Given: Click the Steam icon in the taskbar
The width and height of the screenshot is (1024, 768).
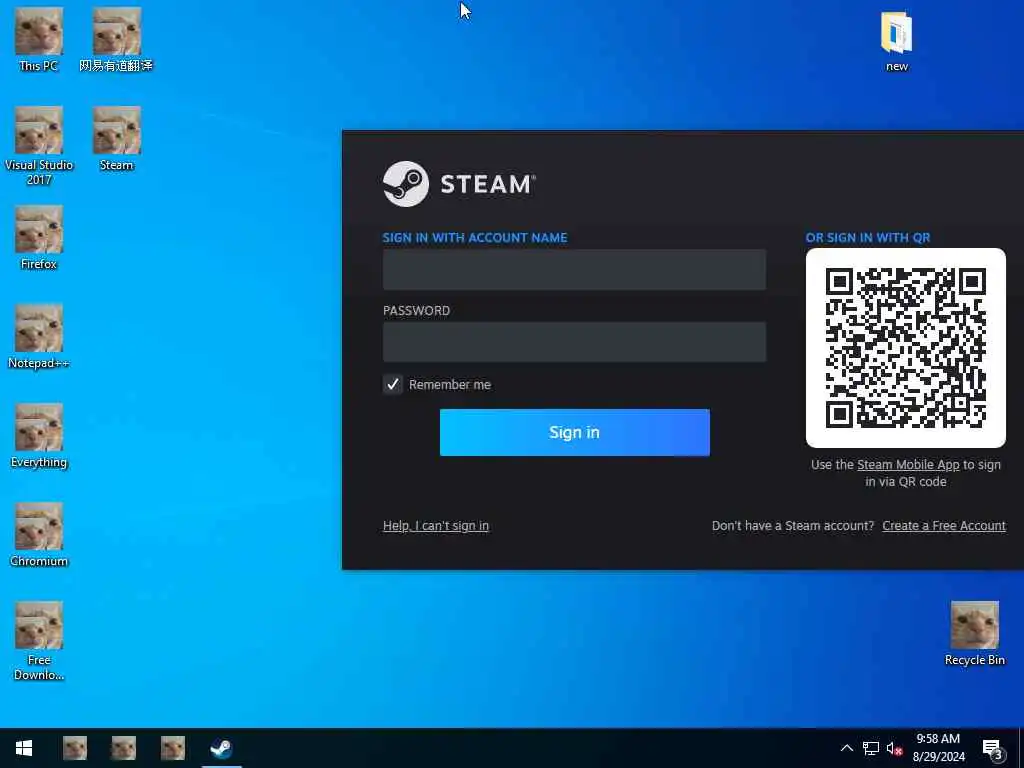Looking at the screenshot, I should pos(221,748).
